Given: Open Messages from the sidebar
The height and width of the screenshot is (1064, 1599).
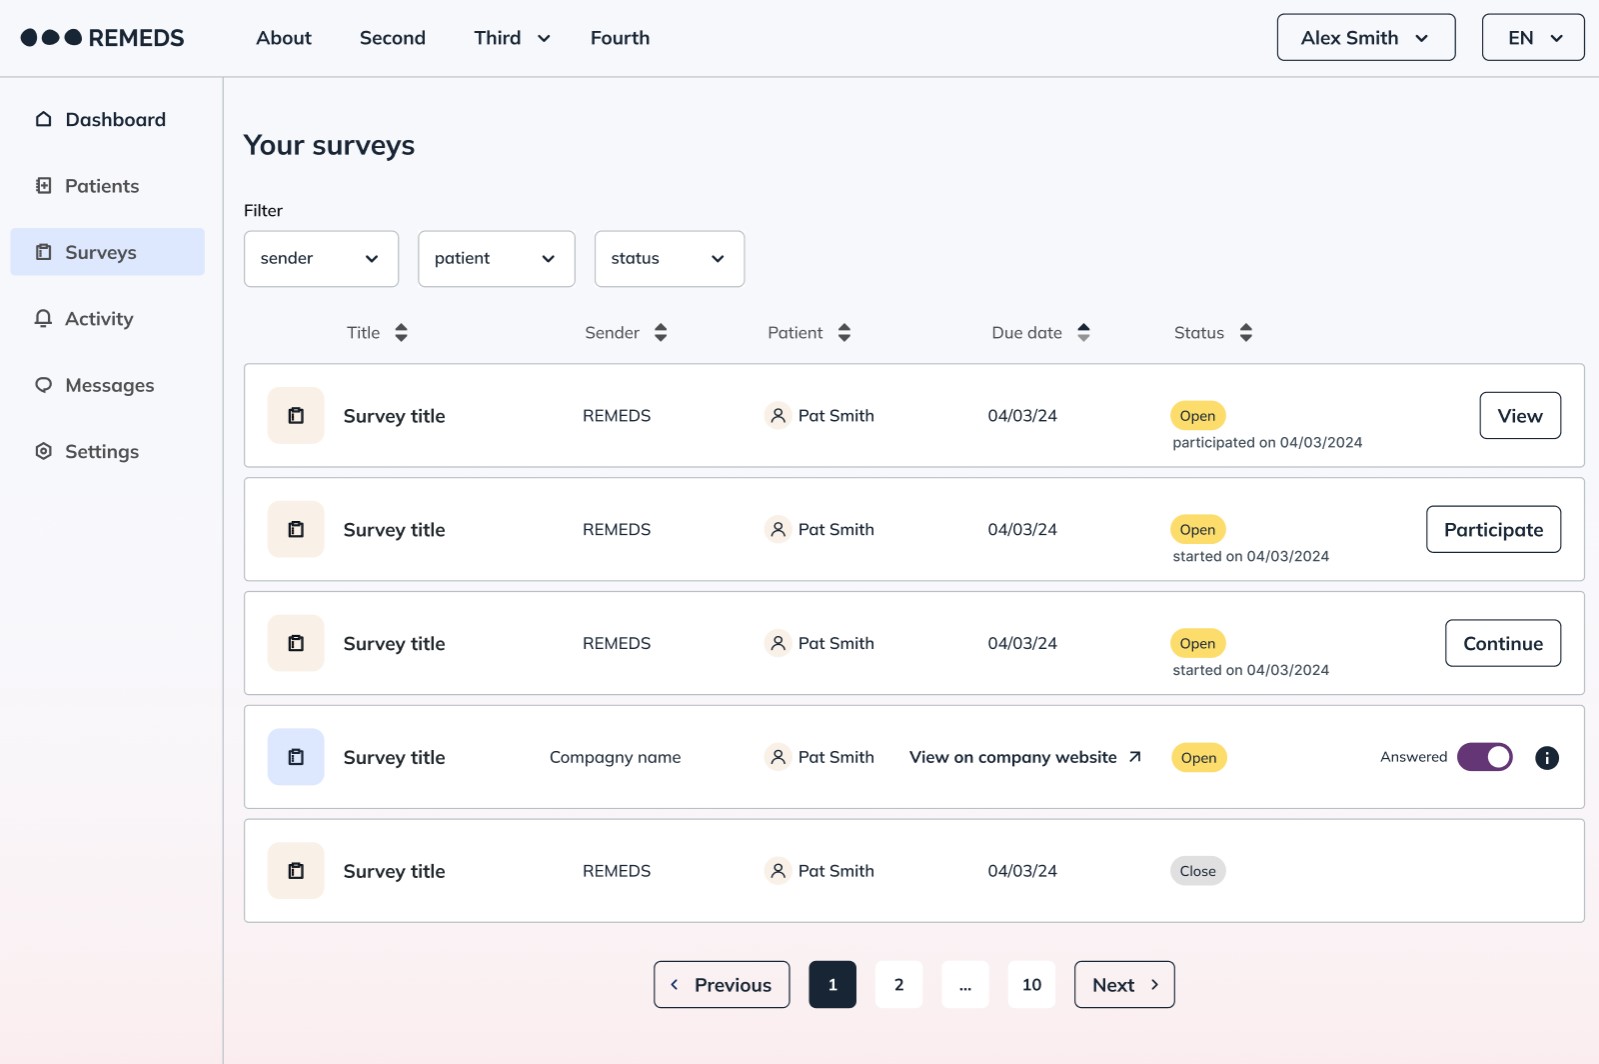Looking at the screenshot, I should click(109, 385).
